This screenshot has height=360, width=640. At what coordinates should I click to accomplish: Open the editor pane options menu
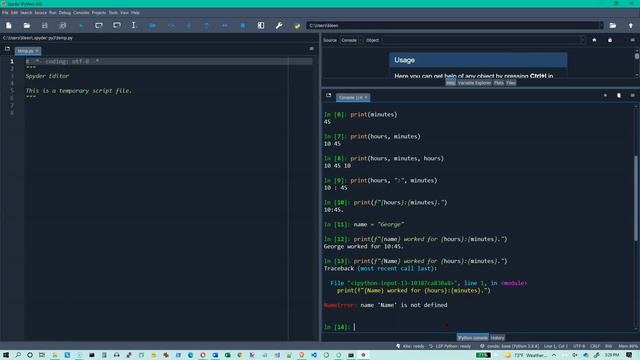pyautogui.click(x=311, y=49)
